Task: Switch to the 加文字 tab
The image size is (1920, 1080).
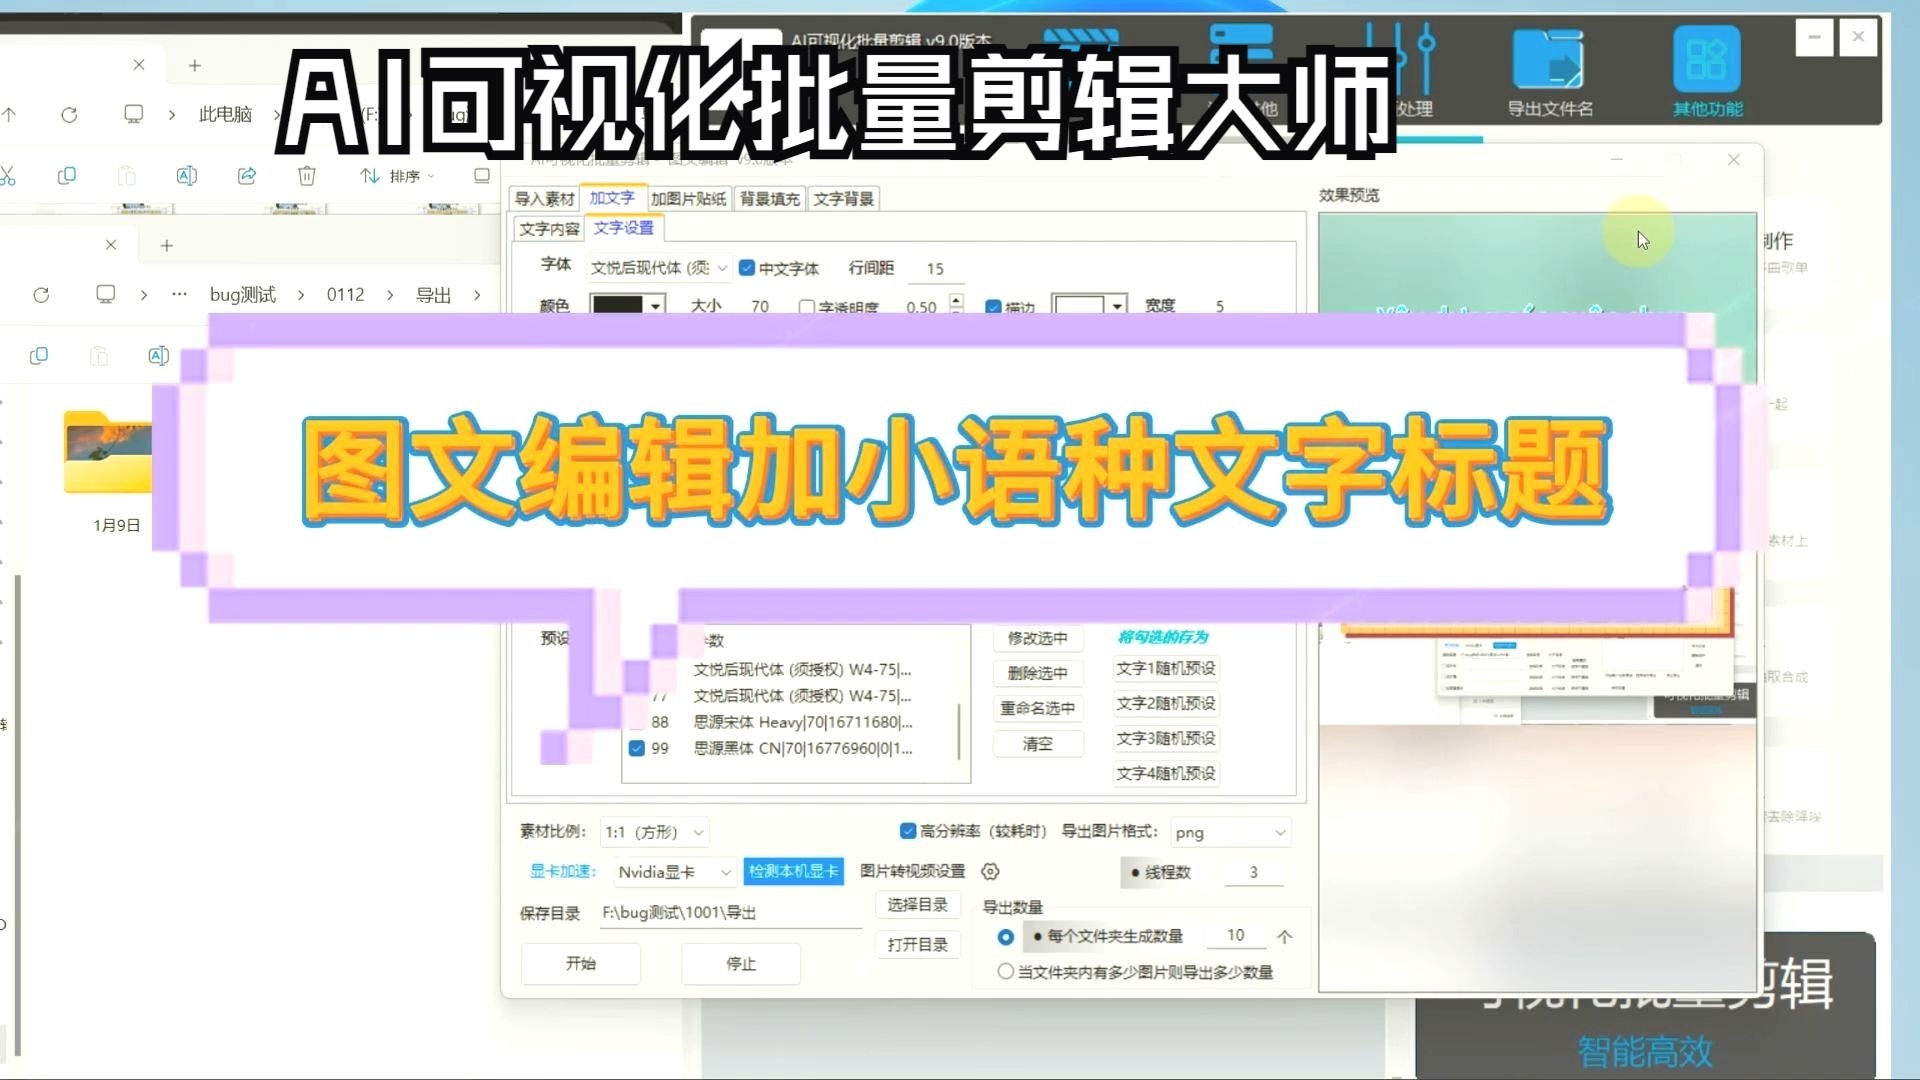Action: click(x=612, y=198)
